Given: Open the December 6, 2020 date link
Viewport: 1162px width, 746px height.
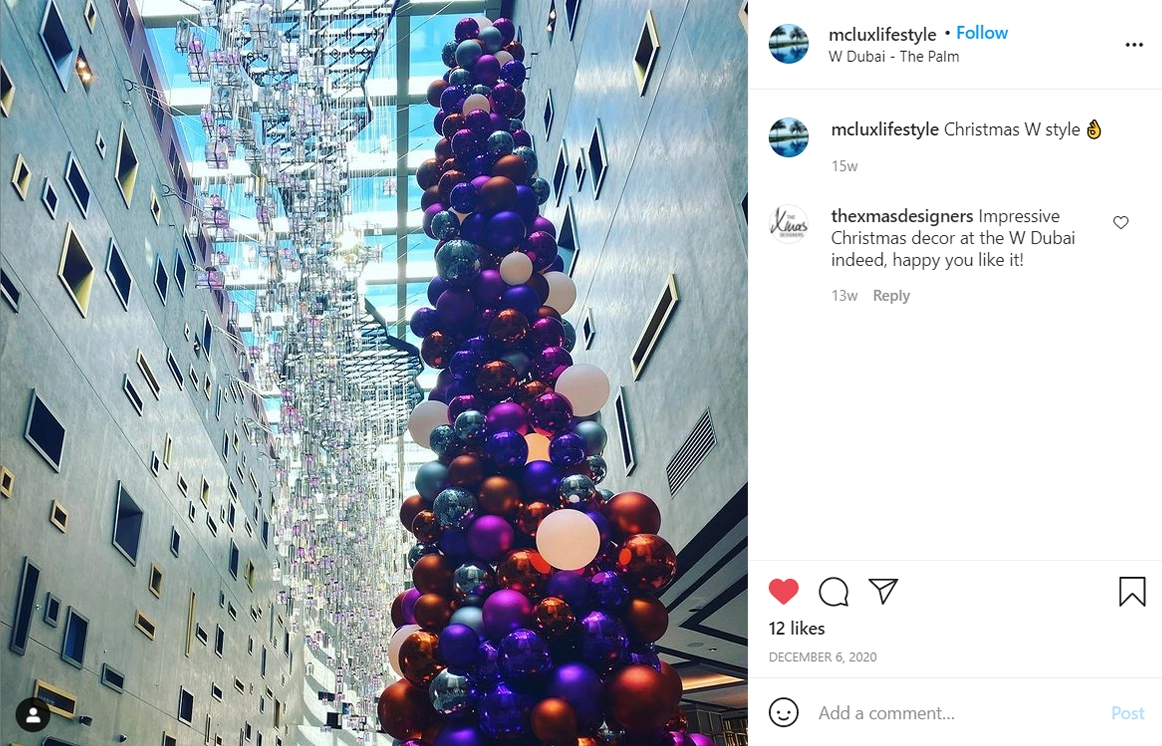Looking at the screenshot, I should coord(823,657).
